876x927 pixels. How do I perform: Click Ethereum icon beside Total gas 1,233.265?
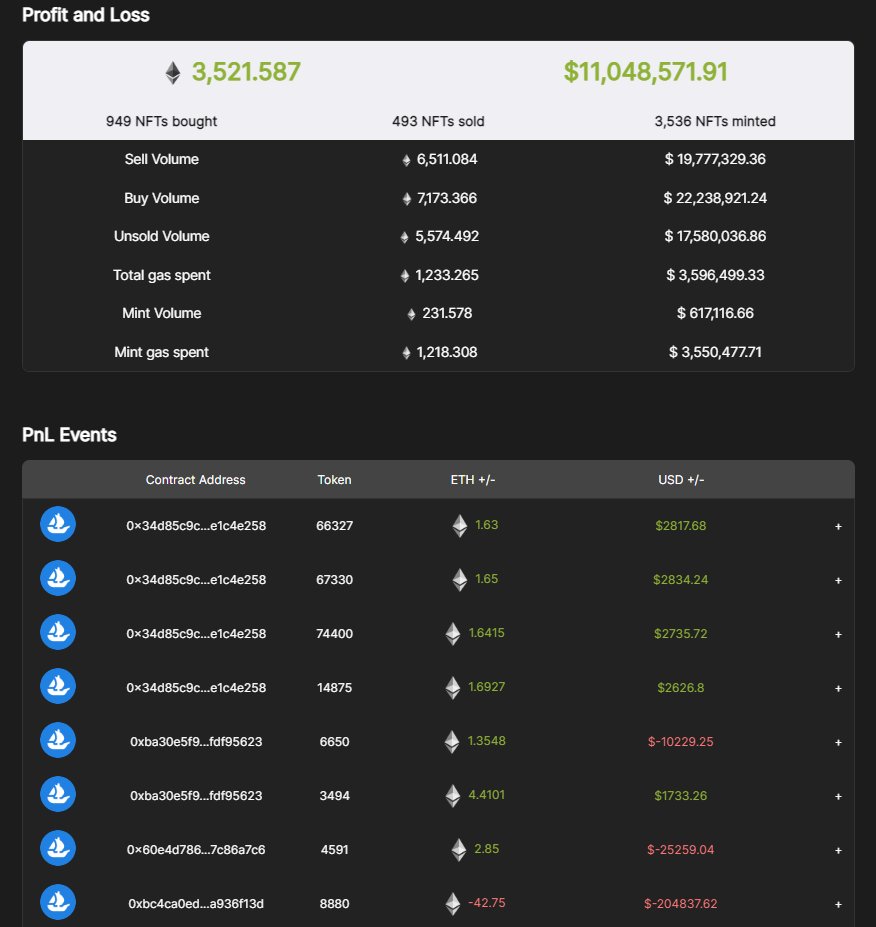tap(405, 276)
